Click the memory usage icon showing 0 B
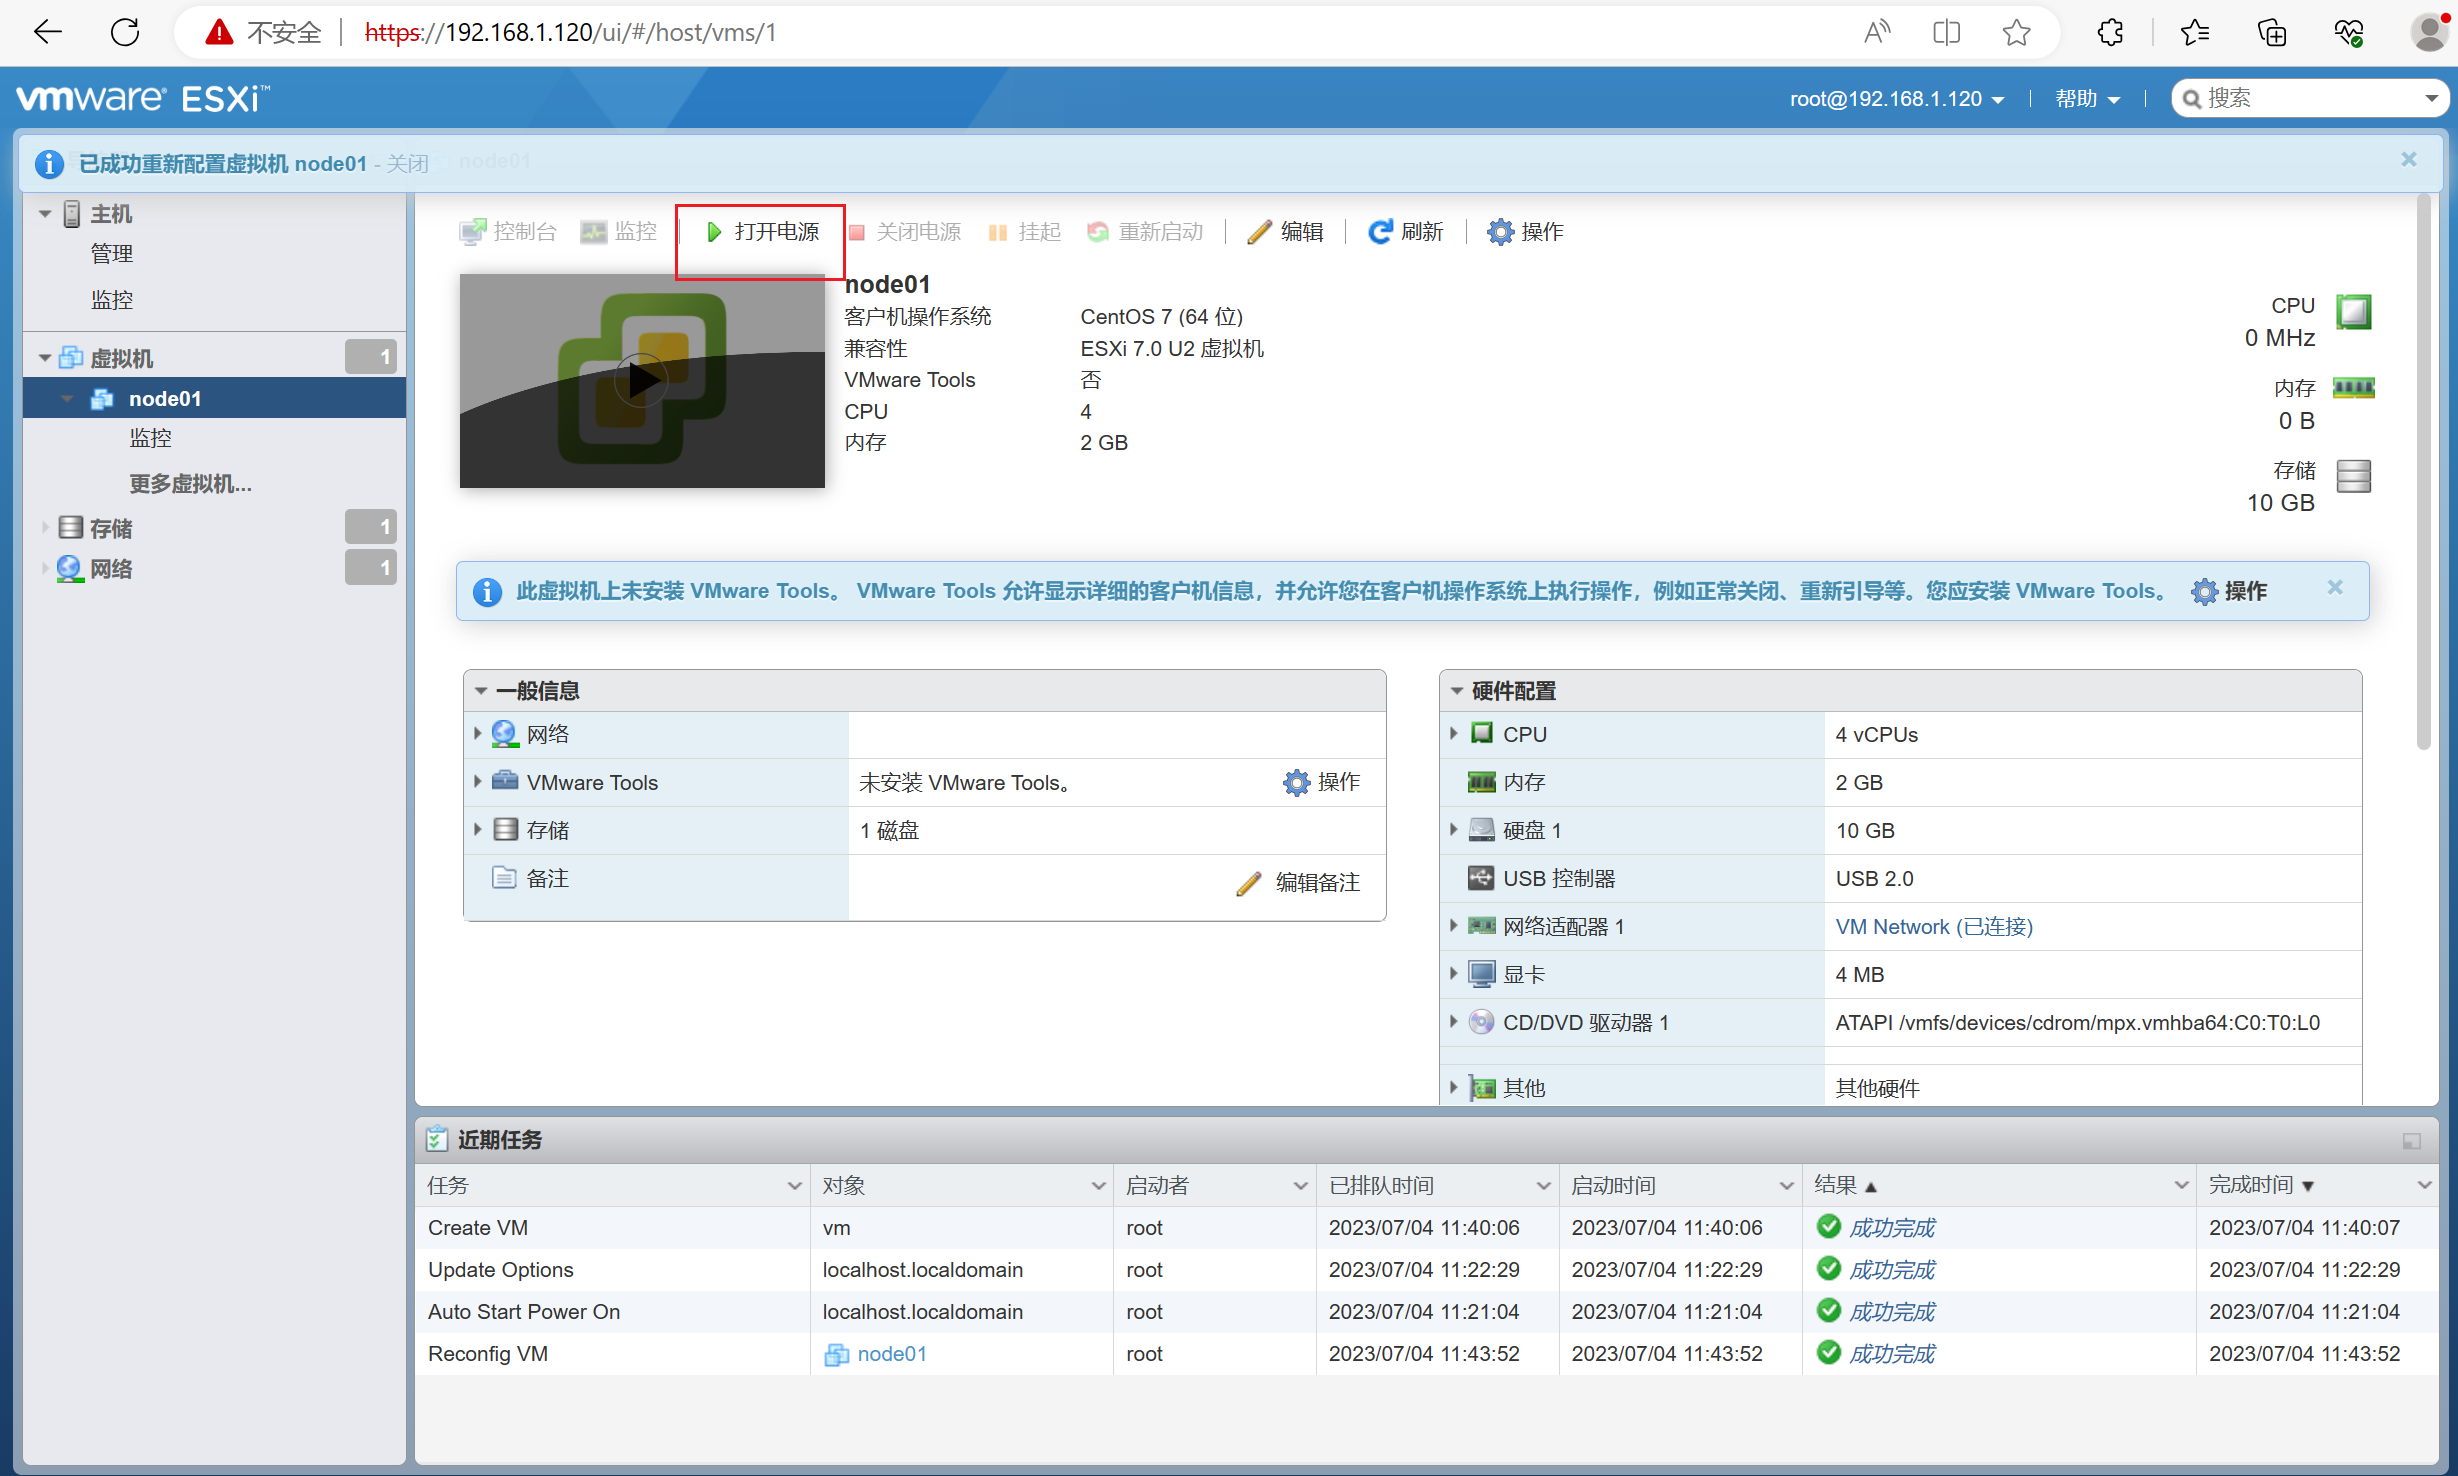Screen dimensions: 2458x1476 (x=2353, y=388)
